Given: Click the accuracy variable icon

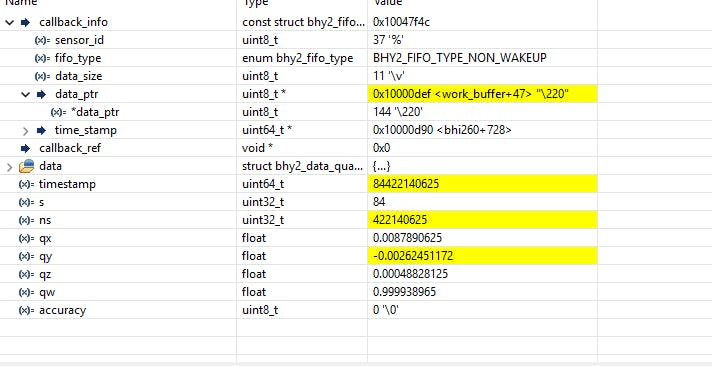Looking at the screenshot, I should click(x=26, y=311).
